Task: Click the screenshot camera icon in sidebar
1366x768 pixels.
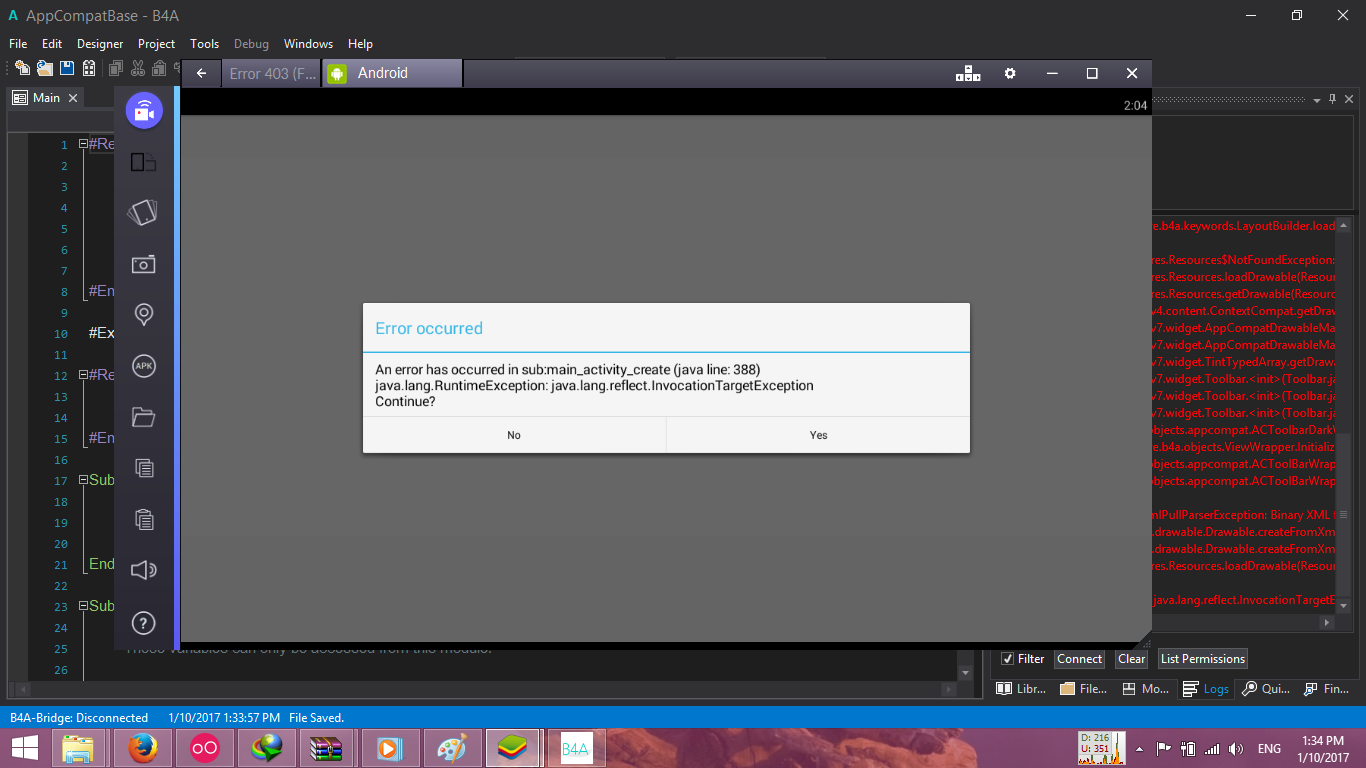Action: coord(144,264)
